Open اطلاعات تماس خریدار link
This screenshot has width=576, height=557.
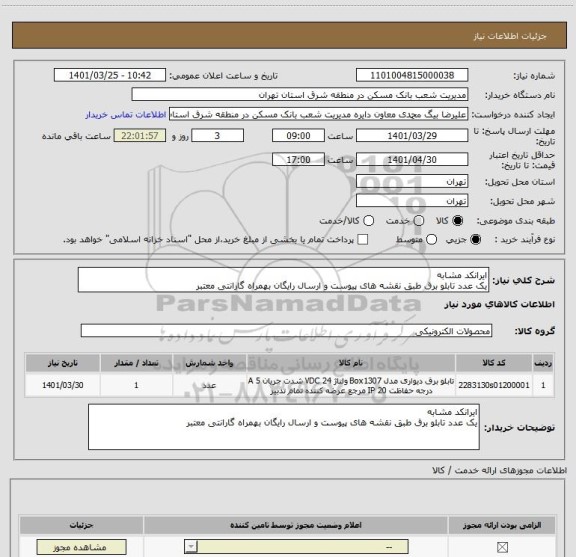[126, 115]
